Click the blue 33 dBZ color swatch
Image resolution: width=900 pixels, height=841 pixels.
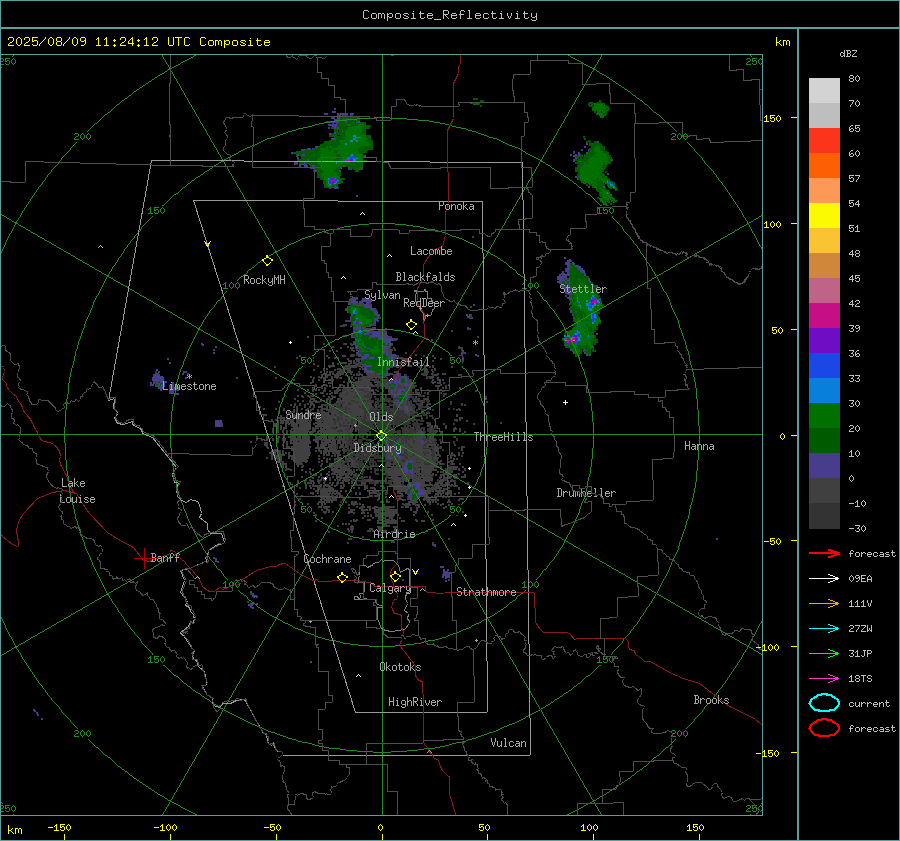coord(824,366)
